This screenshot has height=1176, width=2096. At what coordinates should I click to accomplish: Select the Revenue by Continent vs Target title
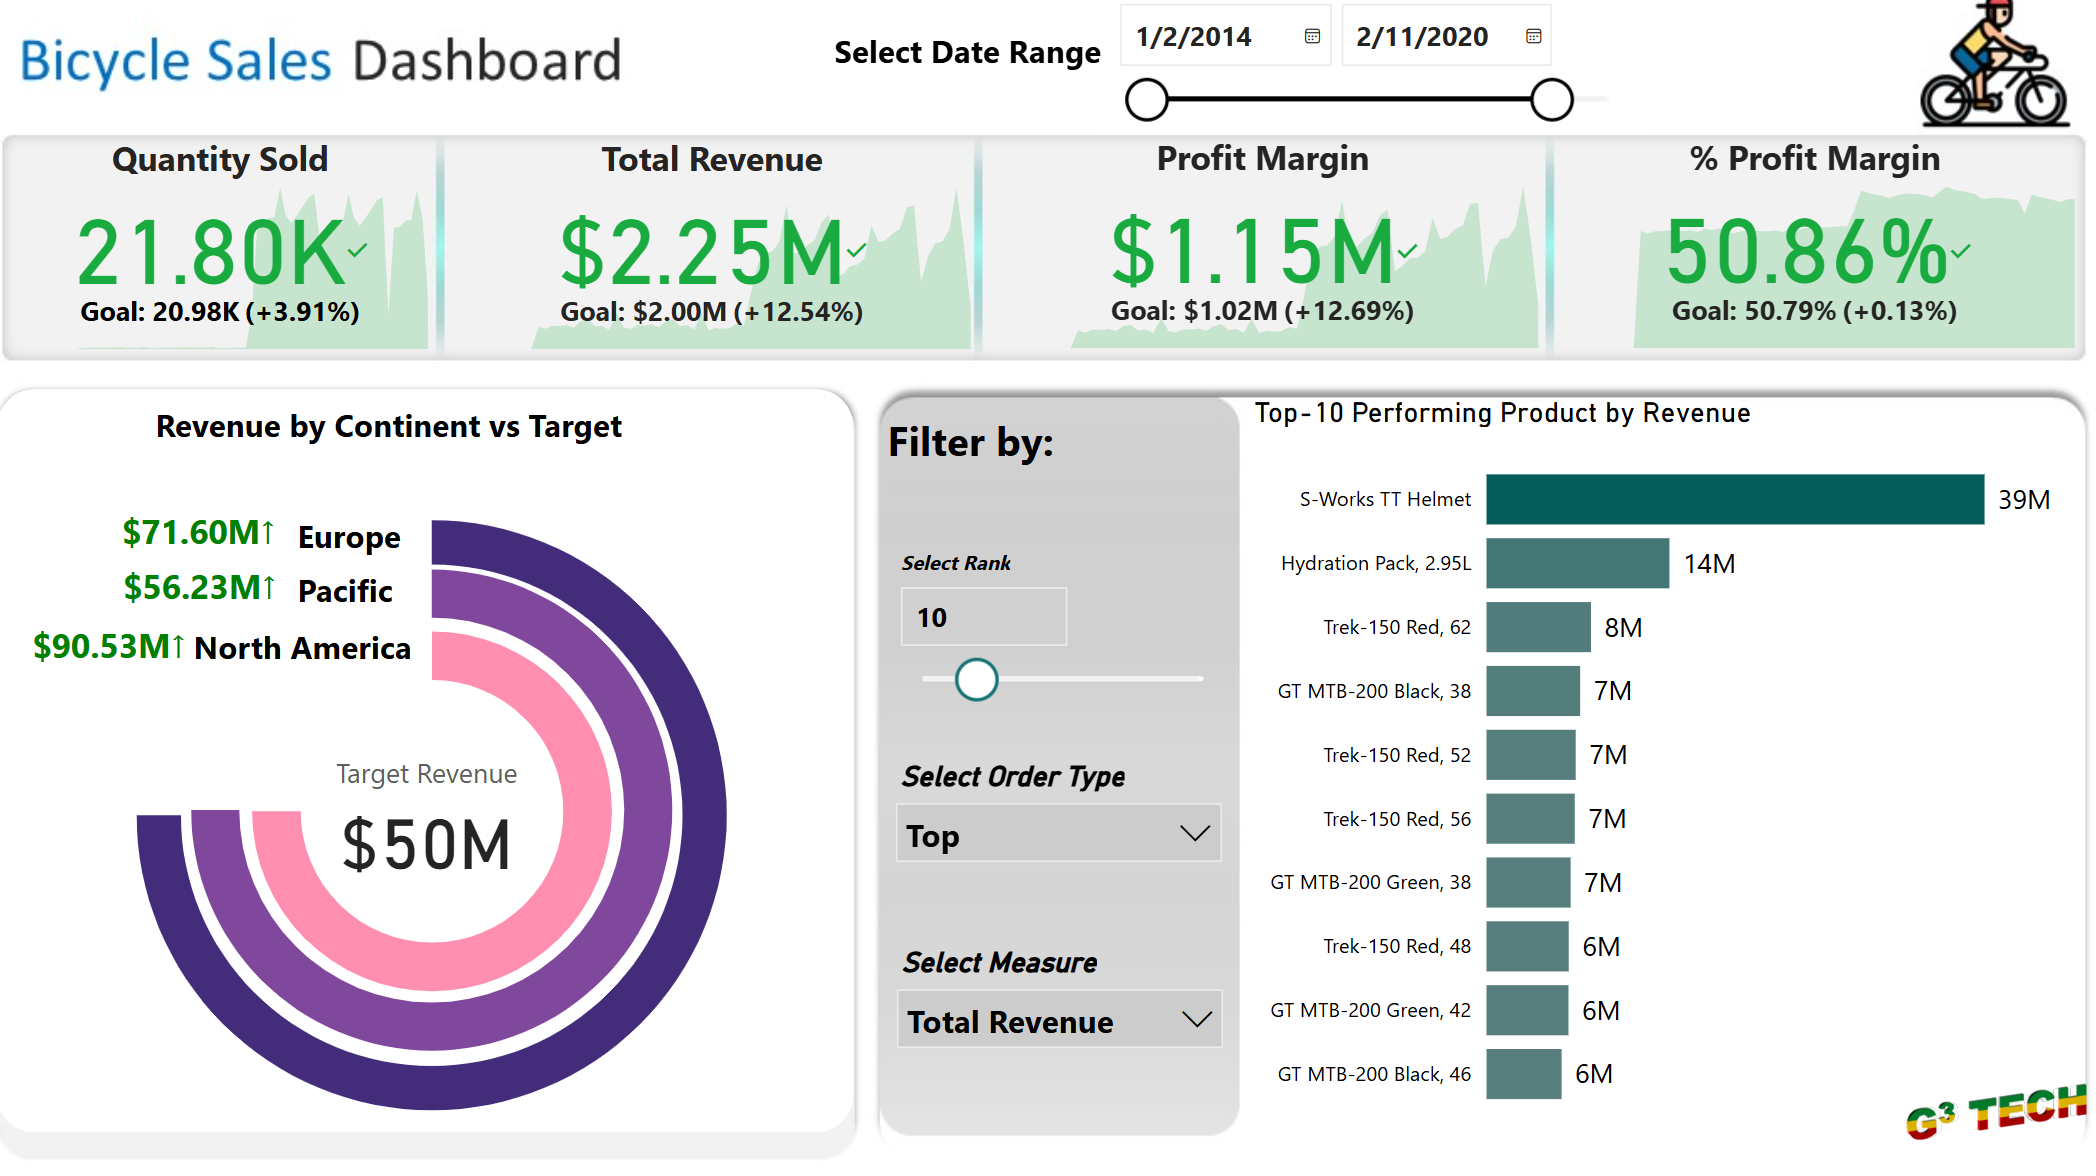[423, 425]
